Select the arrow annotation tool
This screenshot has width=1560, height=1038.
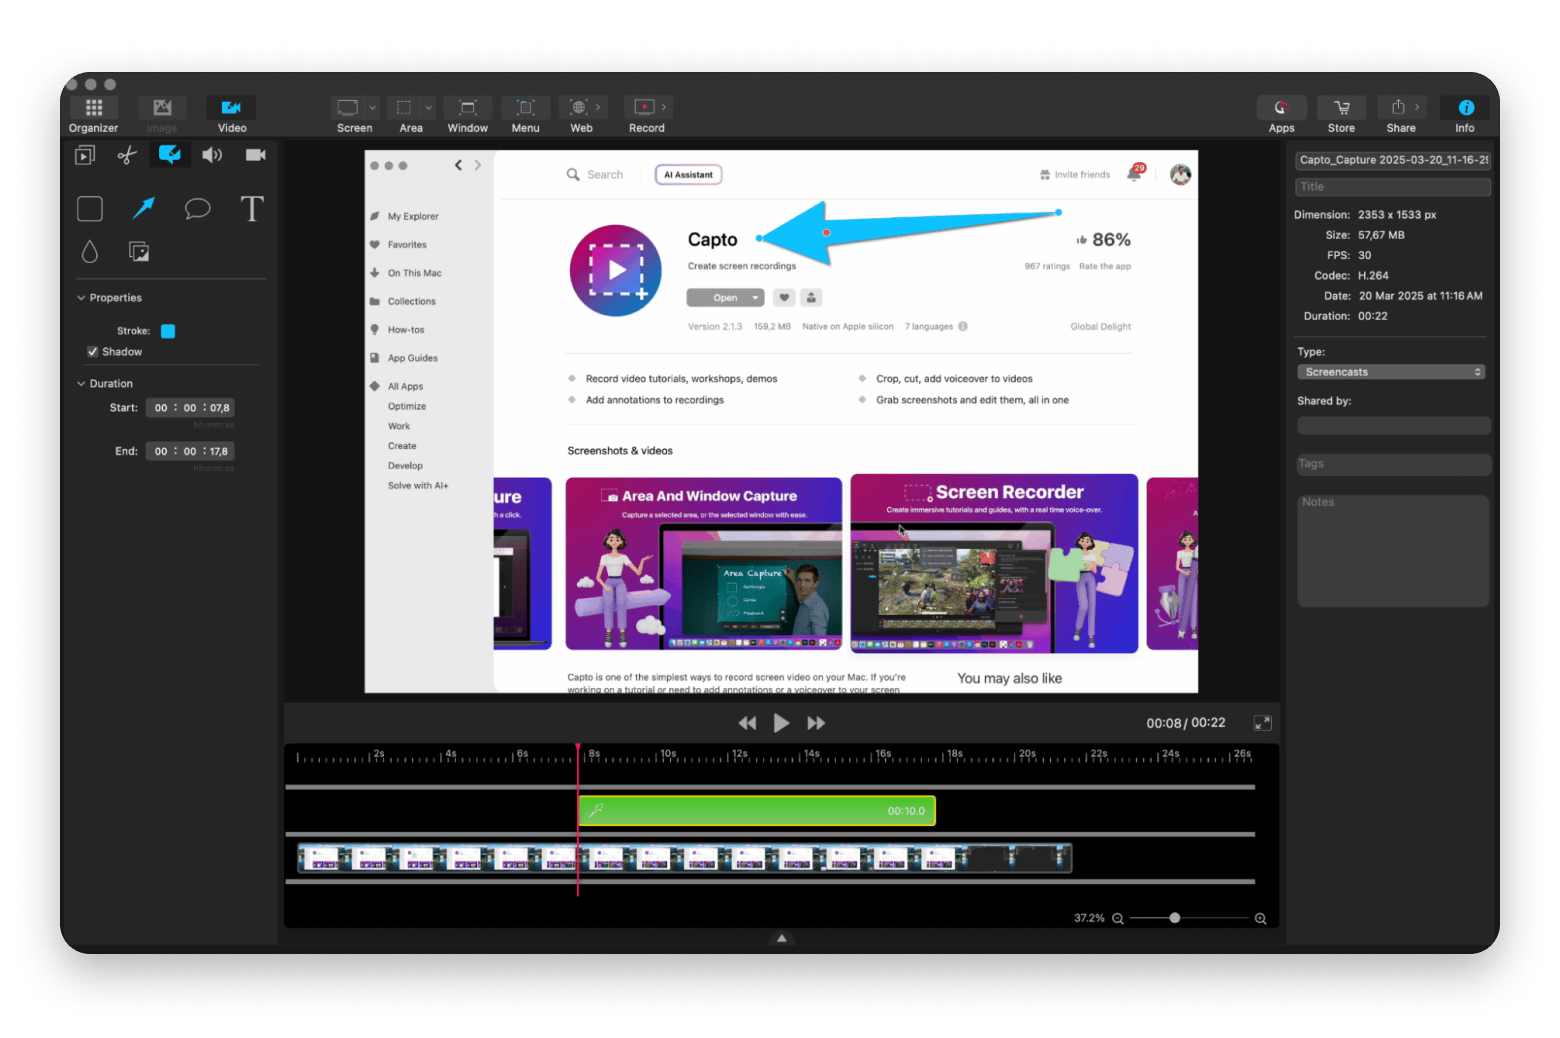click(x=144, y=208)
